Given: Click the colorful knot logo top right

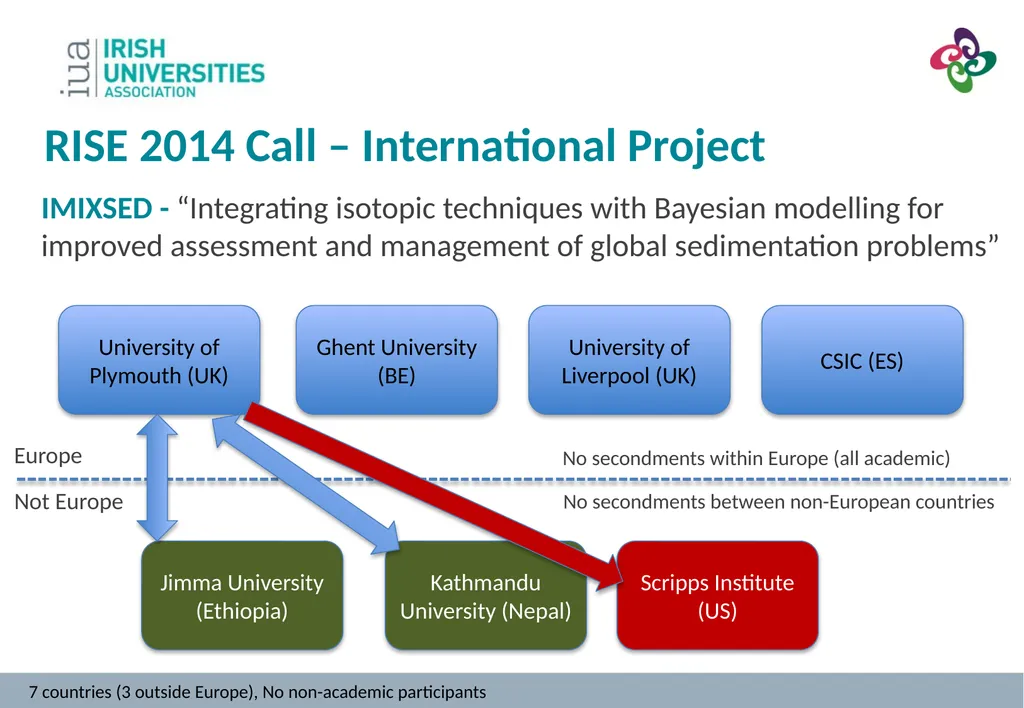Looking at the screenshot, I should point(963,59).
